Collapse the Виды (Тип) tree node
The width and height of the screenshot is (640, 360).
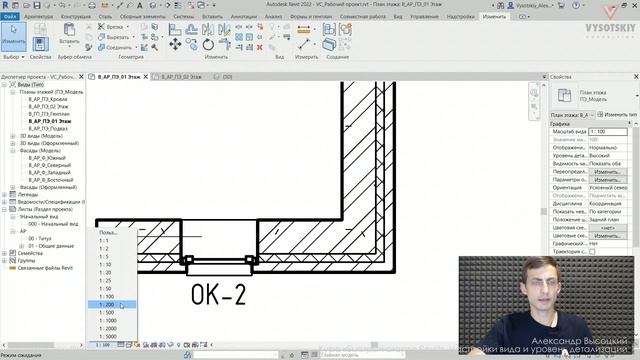pyautogui.click(x=4, y=84)
